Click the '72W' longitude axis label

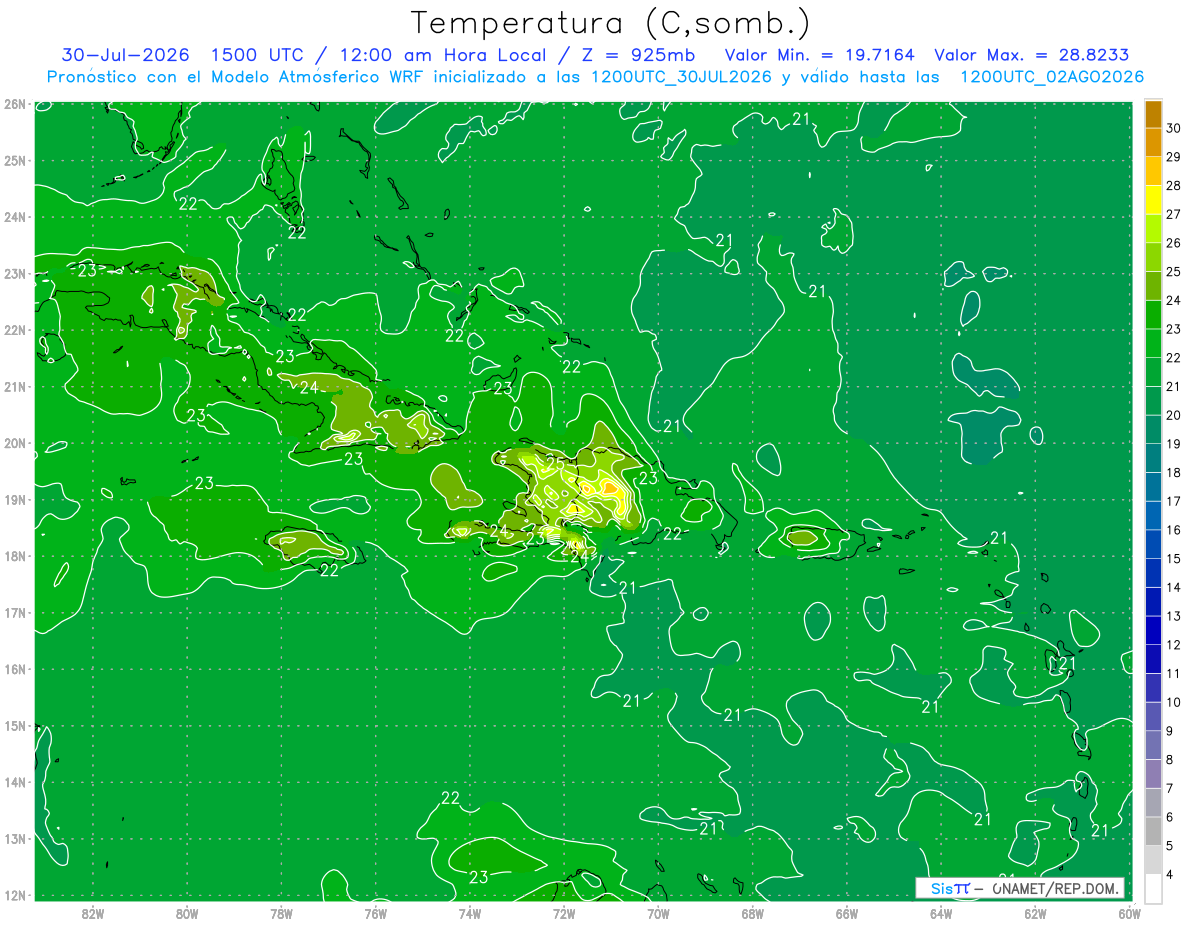click(x=564, y=913)
